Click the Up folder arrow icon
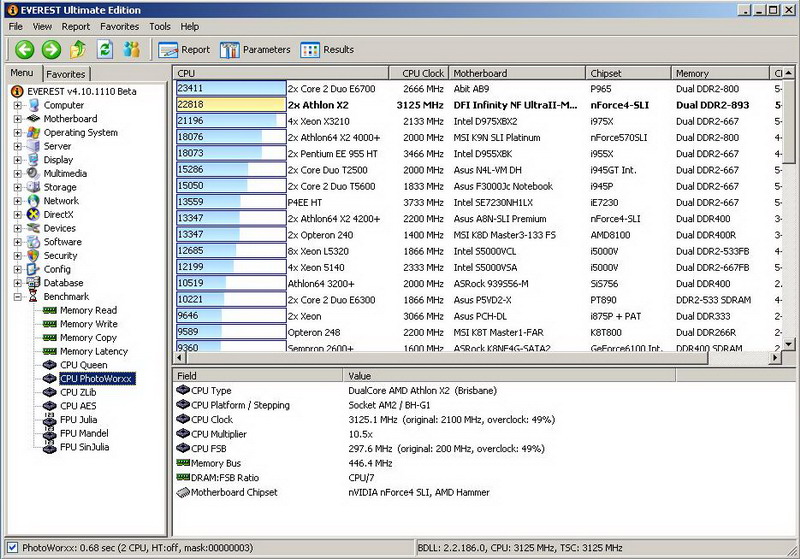800x559 pixels. (78, 49)
